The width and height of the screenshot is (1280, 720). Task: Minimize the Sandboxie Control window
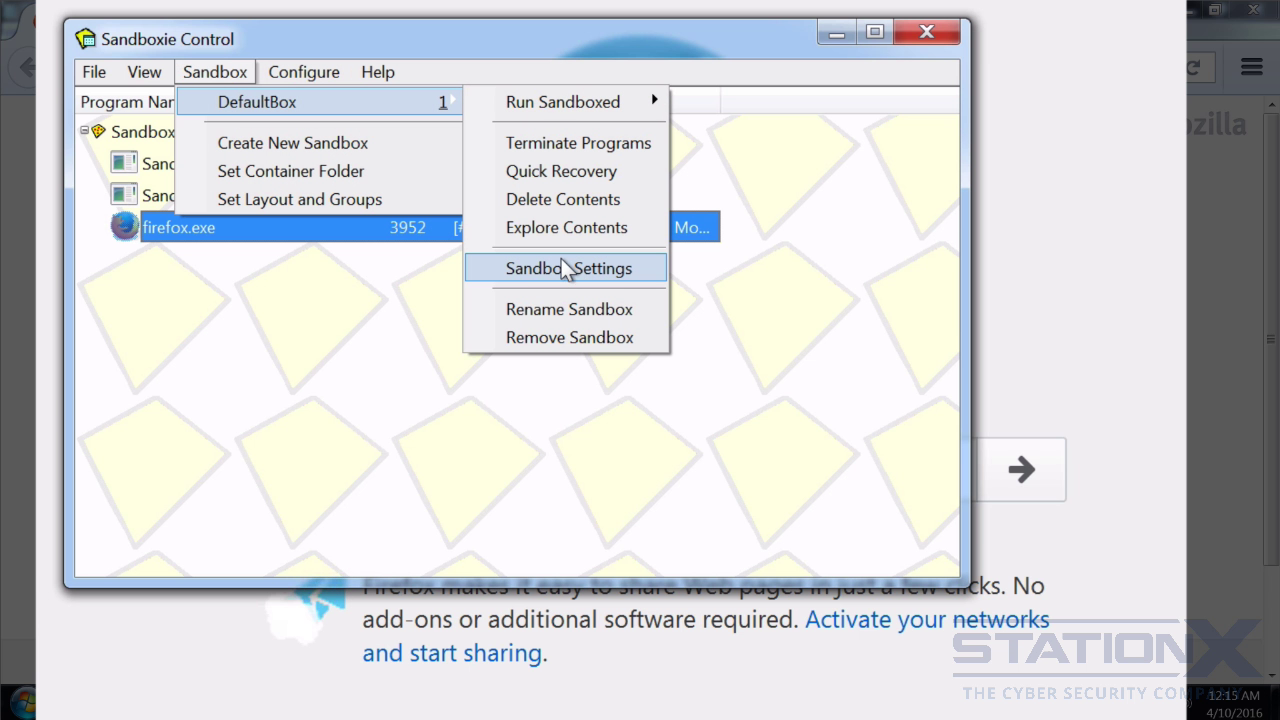(x=837, y=33)
